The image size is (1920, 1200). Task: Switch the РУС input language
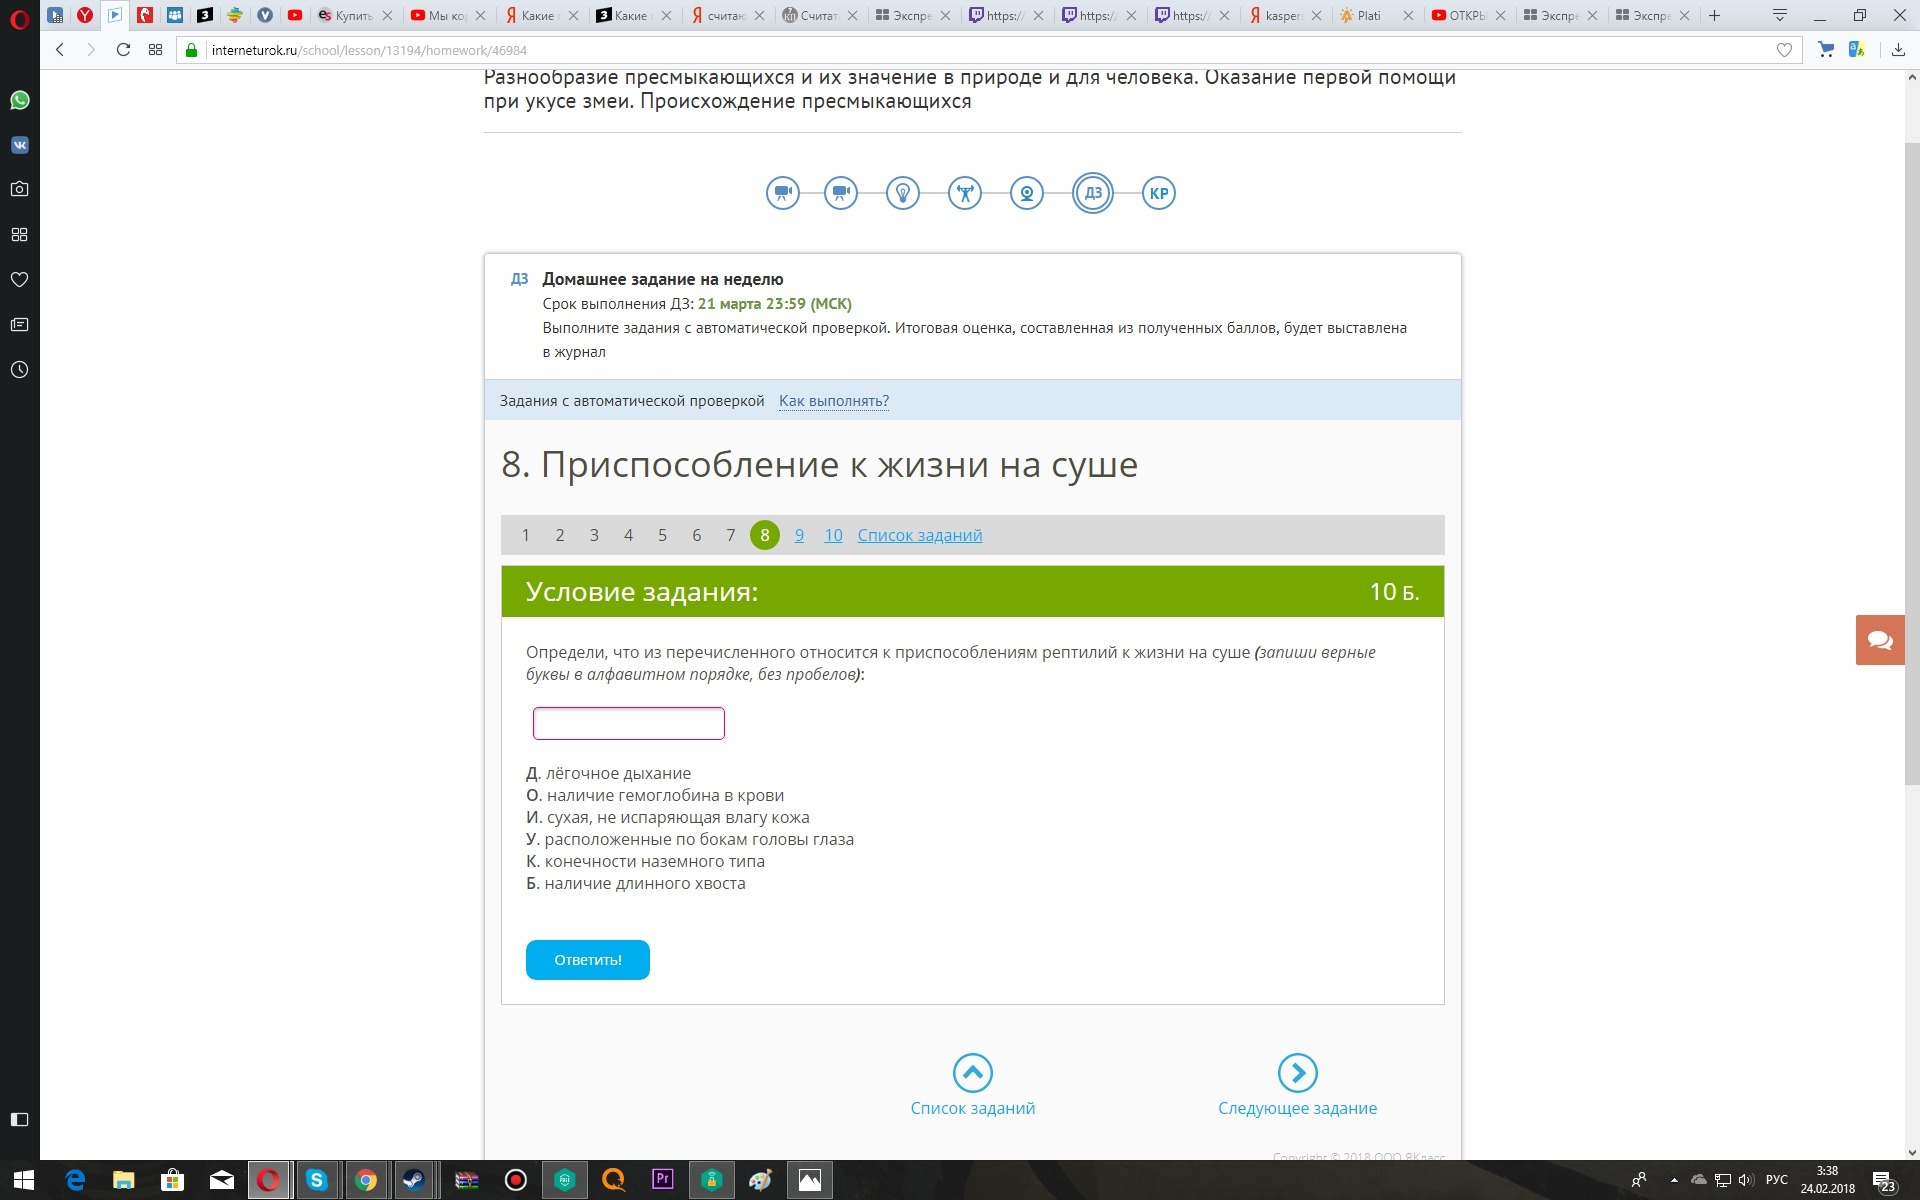[1777, 1180]
